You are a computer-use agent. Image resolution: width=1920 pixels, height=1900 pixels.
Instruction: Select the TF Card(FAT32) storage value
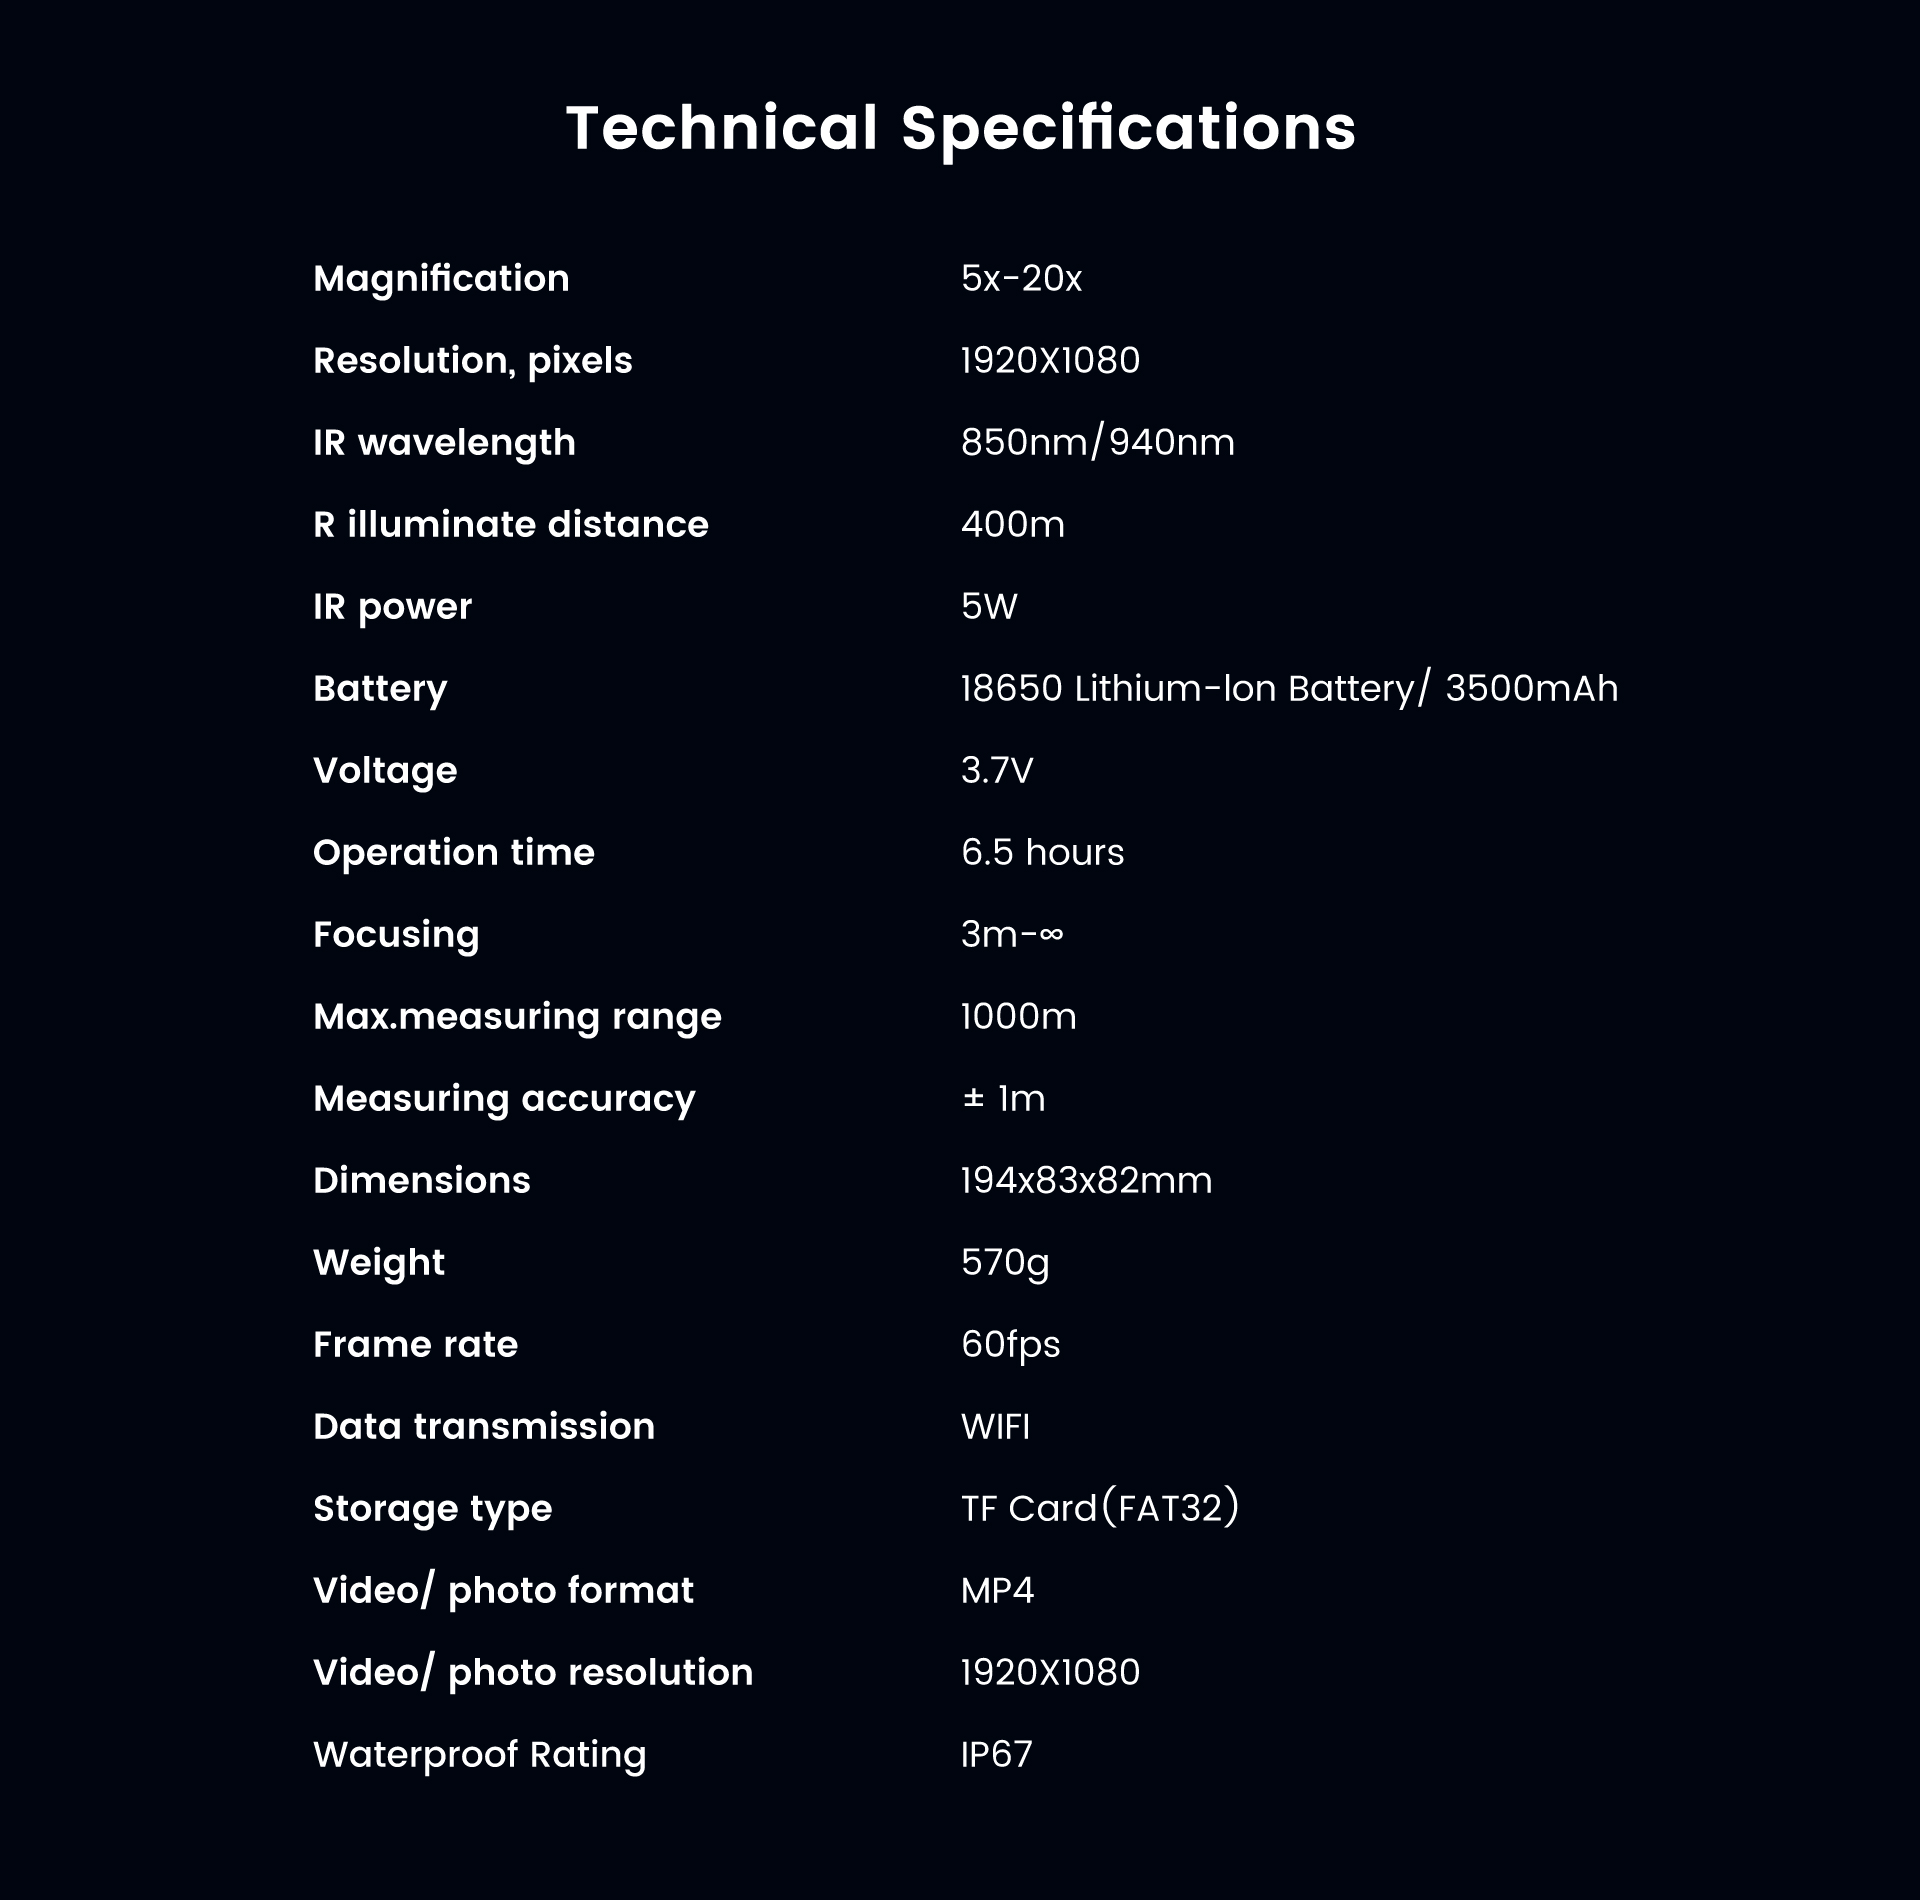click(x=1100, y=1508)
